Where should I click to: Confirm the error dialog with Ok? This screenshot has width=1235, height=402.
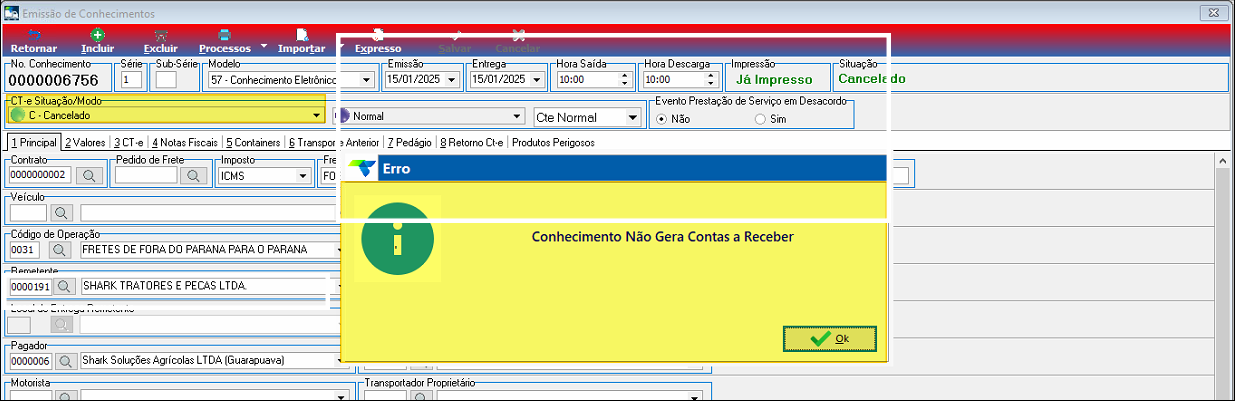tap(829, 339)
